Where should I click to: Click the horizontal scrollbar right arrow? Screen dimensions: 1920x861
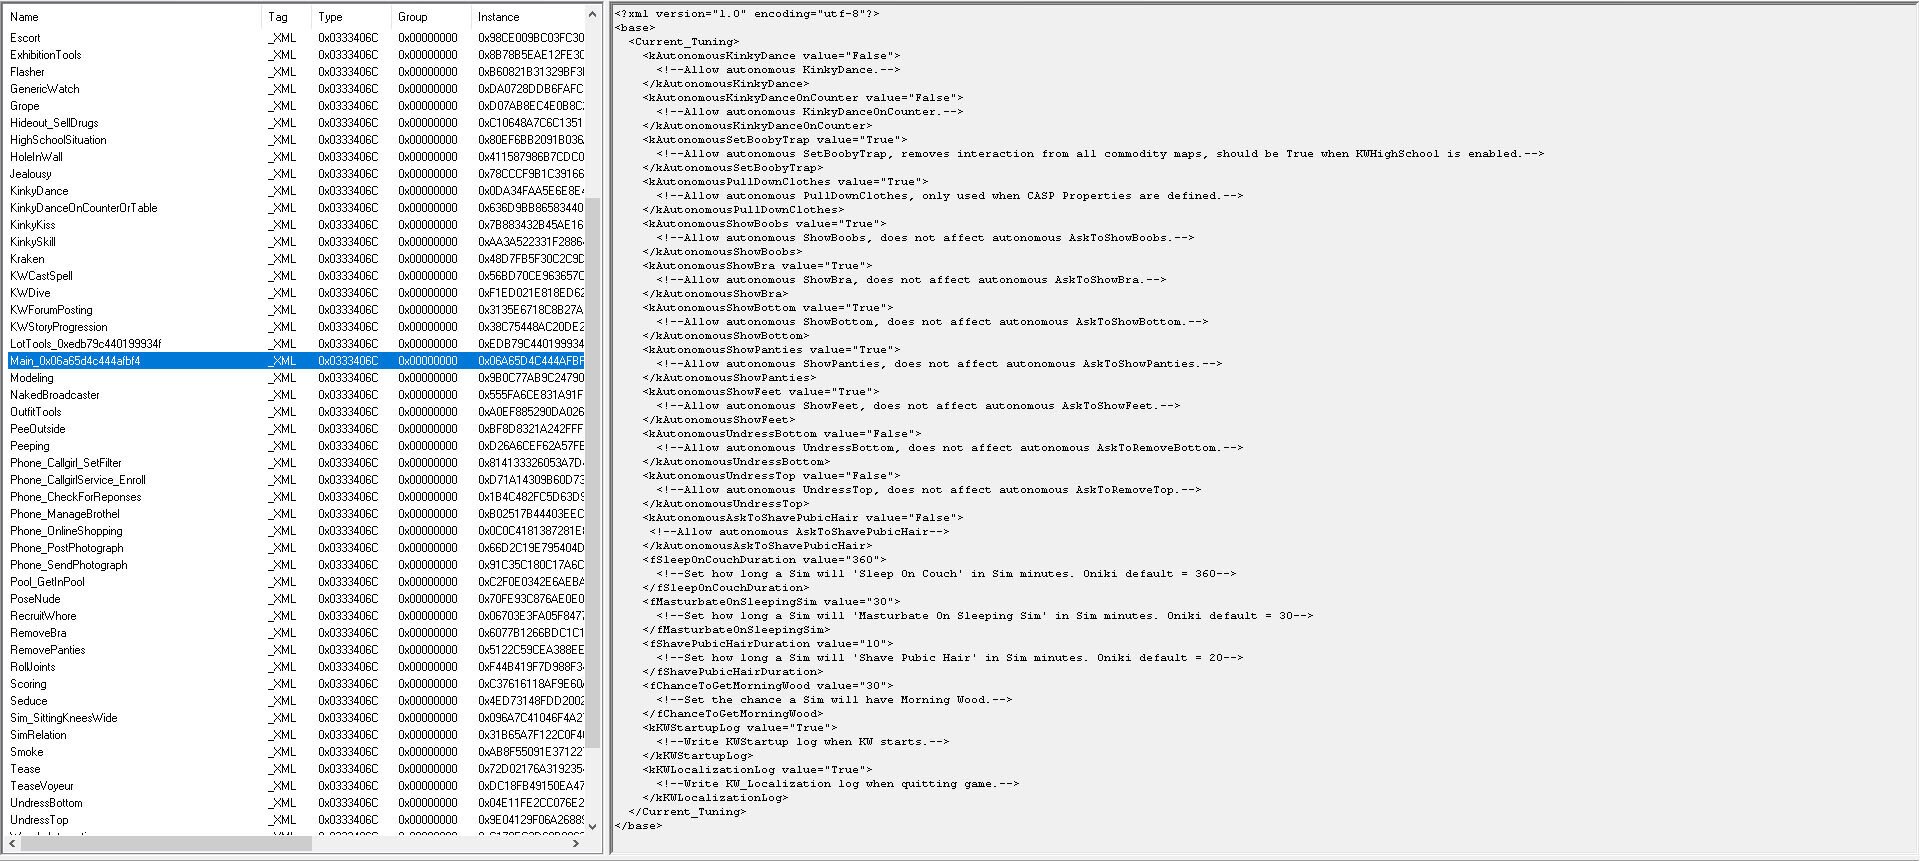point(576,844)
